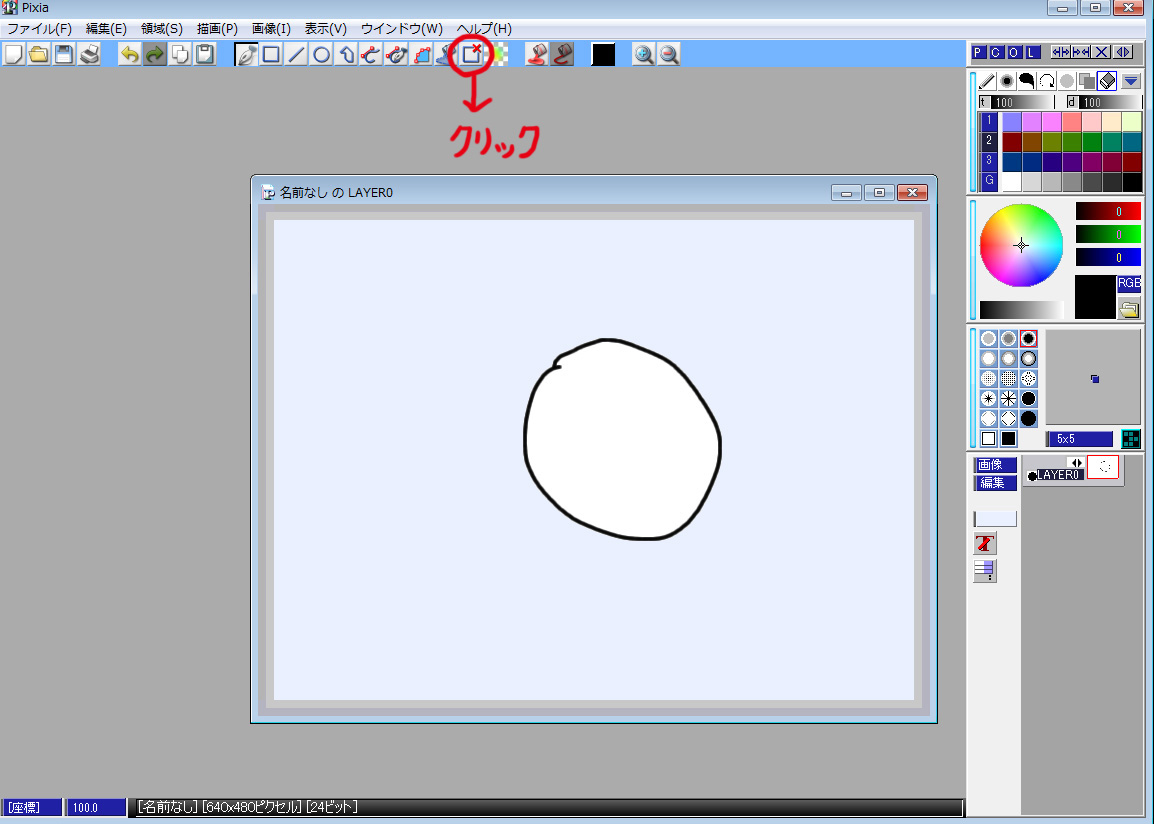Click the red paint bucket fill icon

pos(537,54)
